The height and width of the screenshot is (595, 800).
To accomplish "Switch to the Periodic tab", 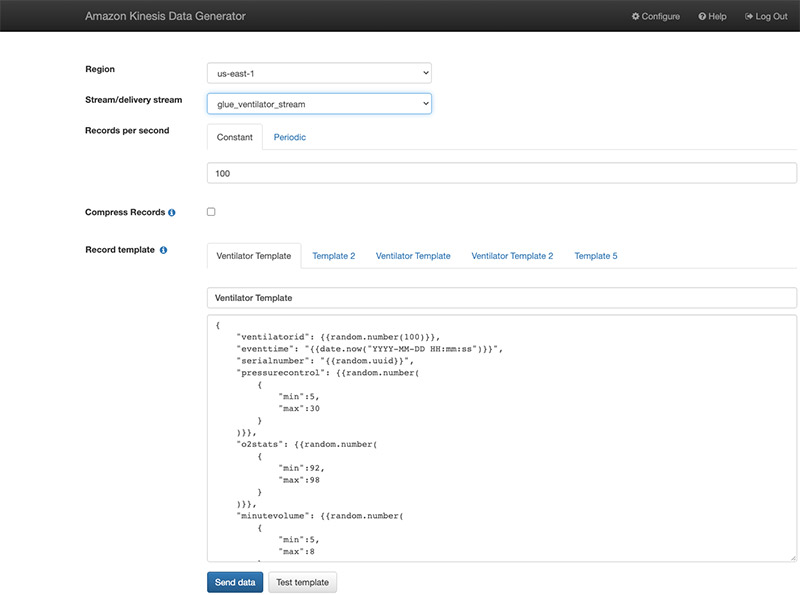I will click(290, 137).
